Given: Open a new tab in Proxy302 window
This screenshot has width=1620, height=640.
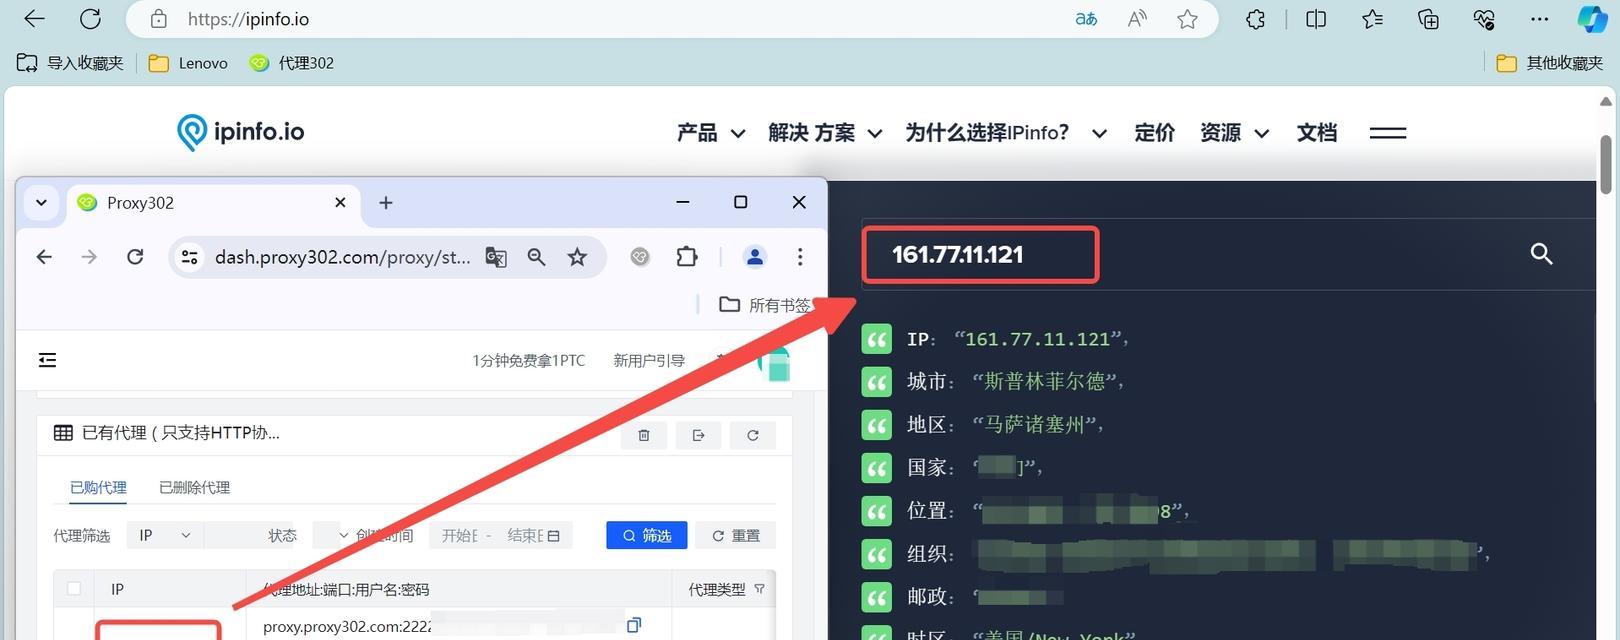Looking at the screenshot, I should [386, 202].
